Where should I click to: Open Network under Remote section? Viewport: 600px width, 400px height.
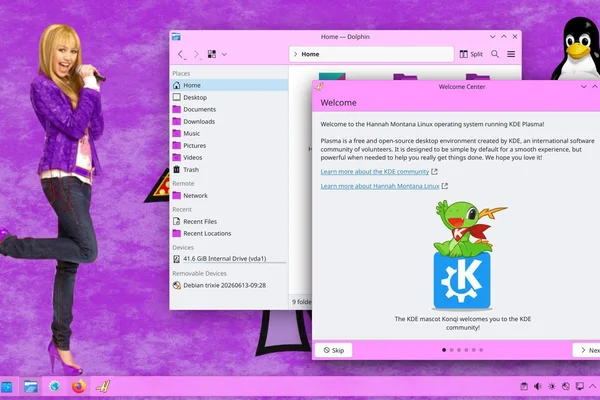coord(229,196)
